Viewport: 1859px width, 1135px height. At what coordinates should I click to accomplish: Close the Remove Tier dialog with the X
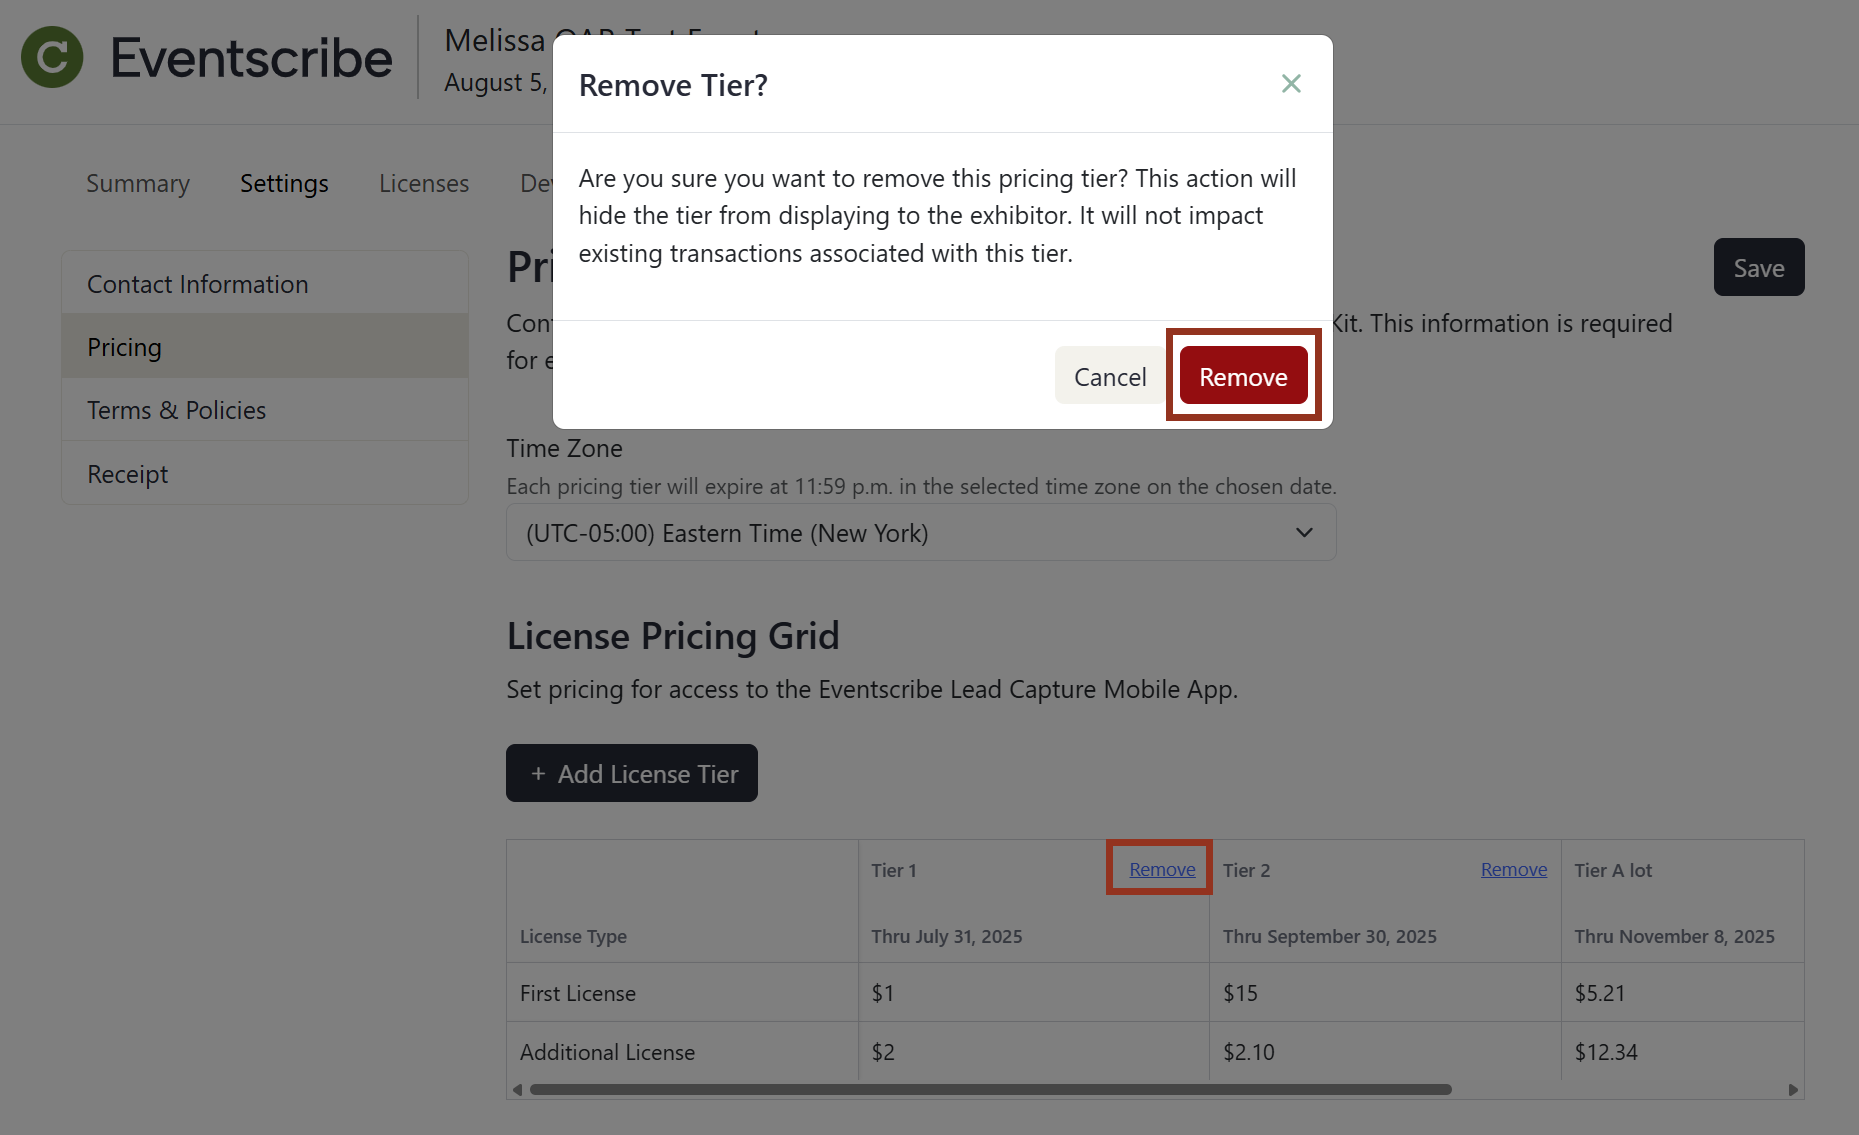(1290, 84)
